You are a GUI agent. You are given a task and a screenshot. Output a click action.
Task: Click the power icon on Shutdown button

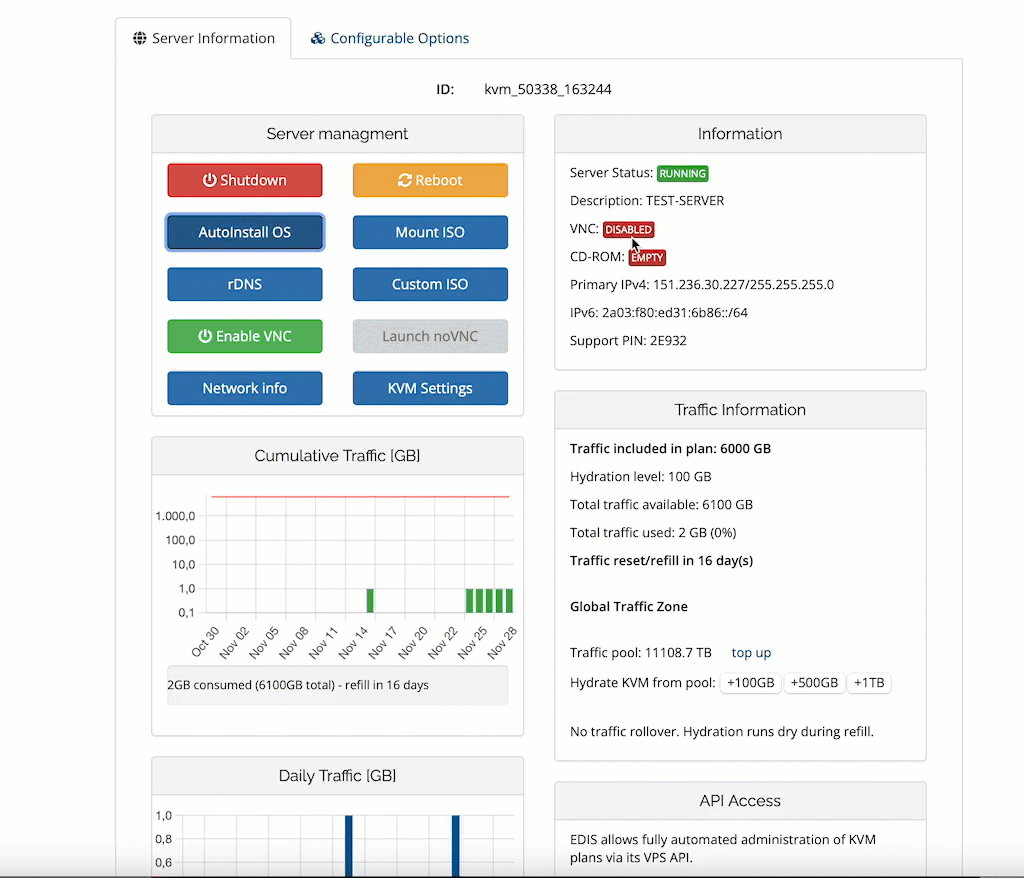(209, 180)
